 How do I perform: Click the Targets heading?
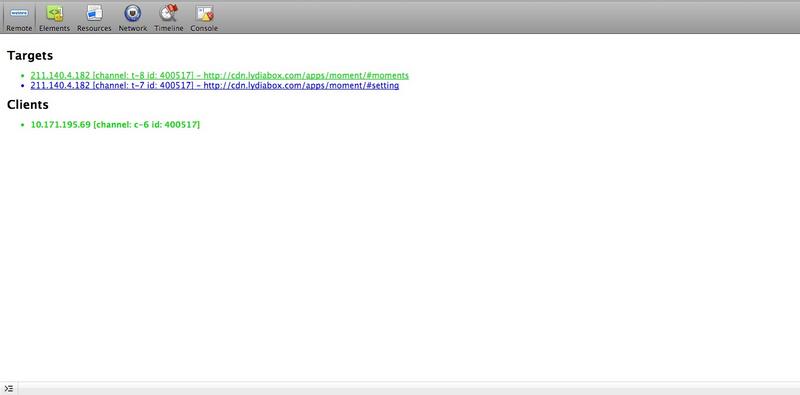point(30,56)
